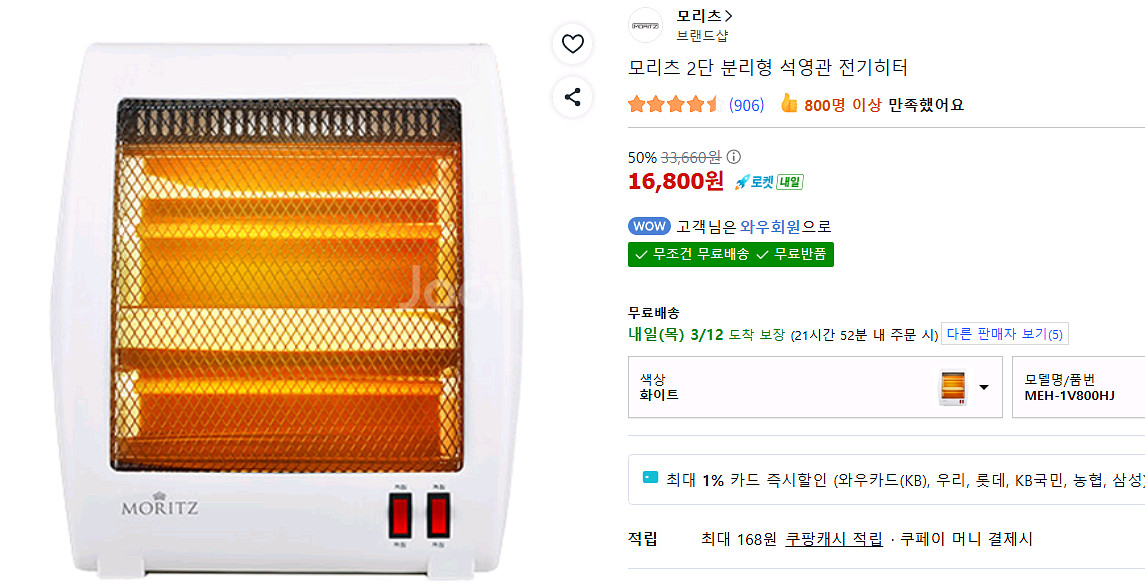Click the 무조건 무료배송 checkmark label
Viewport: 1145px width, 587px height.
pyautogui.click(x=692, y=254)
